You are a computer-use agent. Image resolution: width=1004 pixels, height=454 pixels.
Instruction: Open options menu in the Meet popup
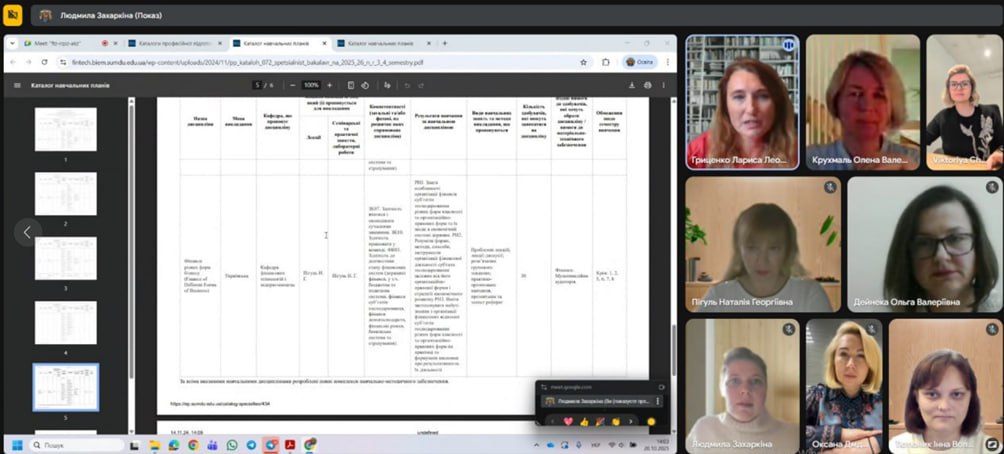657,401
